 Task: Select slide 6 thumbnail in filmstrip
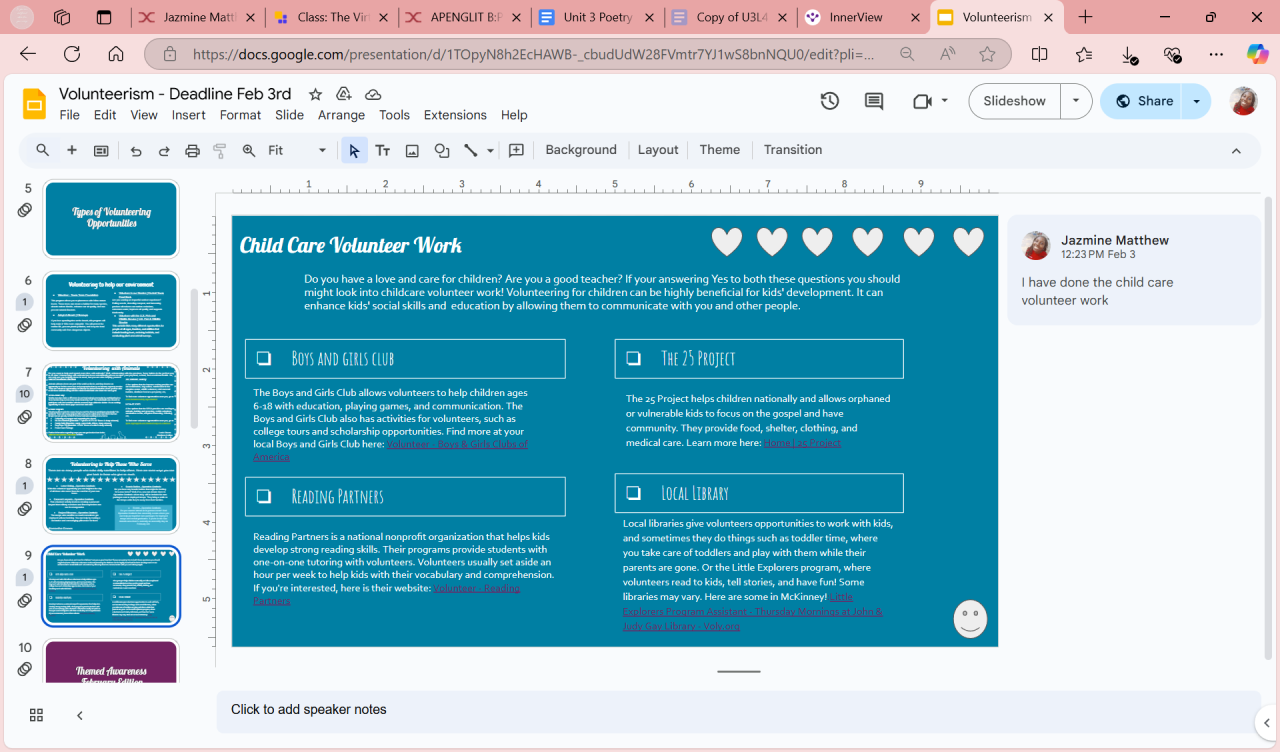[x=111, y=311]
